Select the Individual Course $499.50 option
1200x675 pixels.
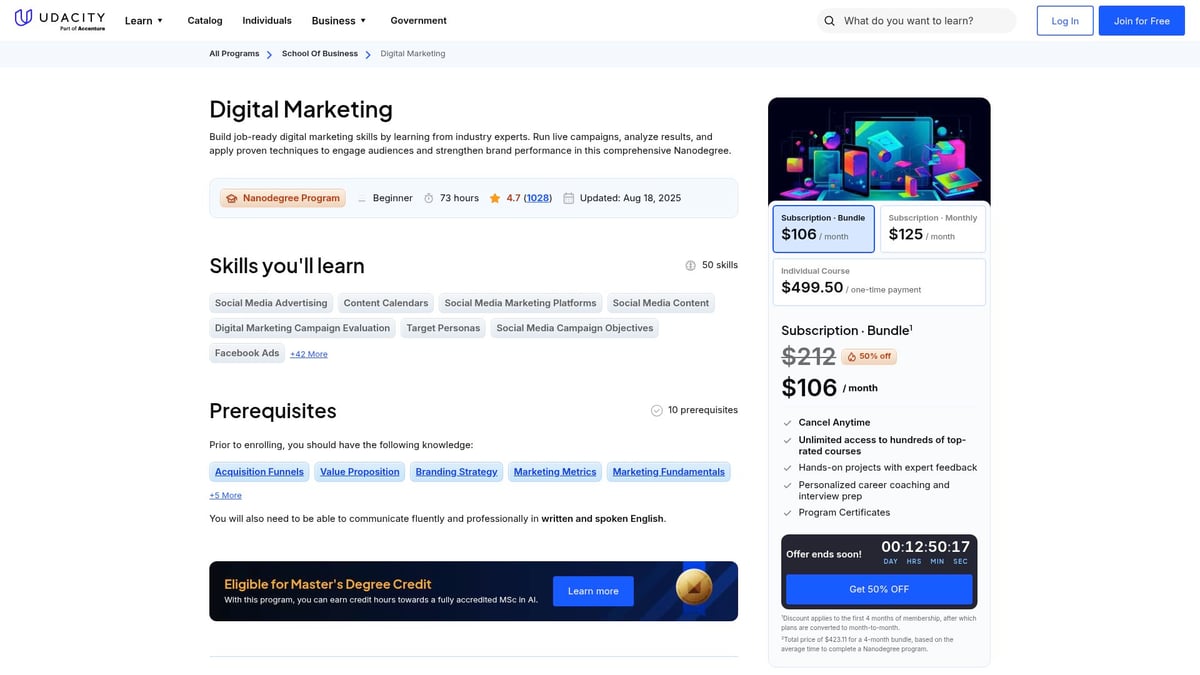coord(879,282)
